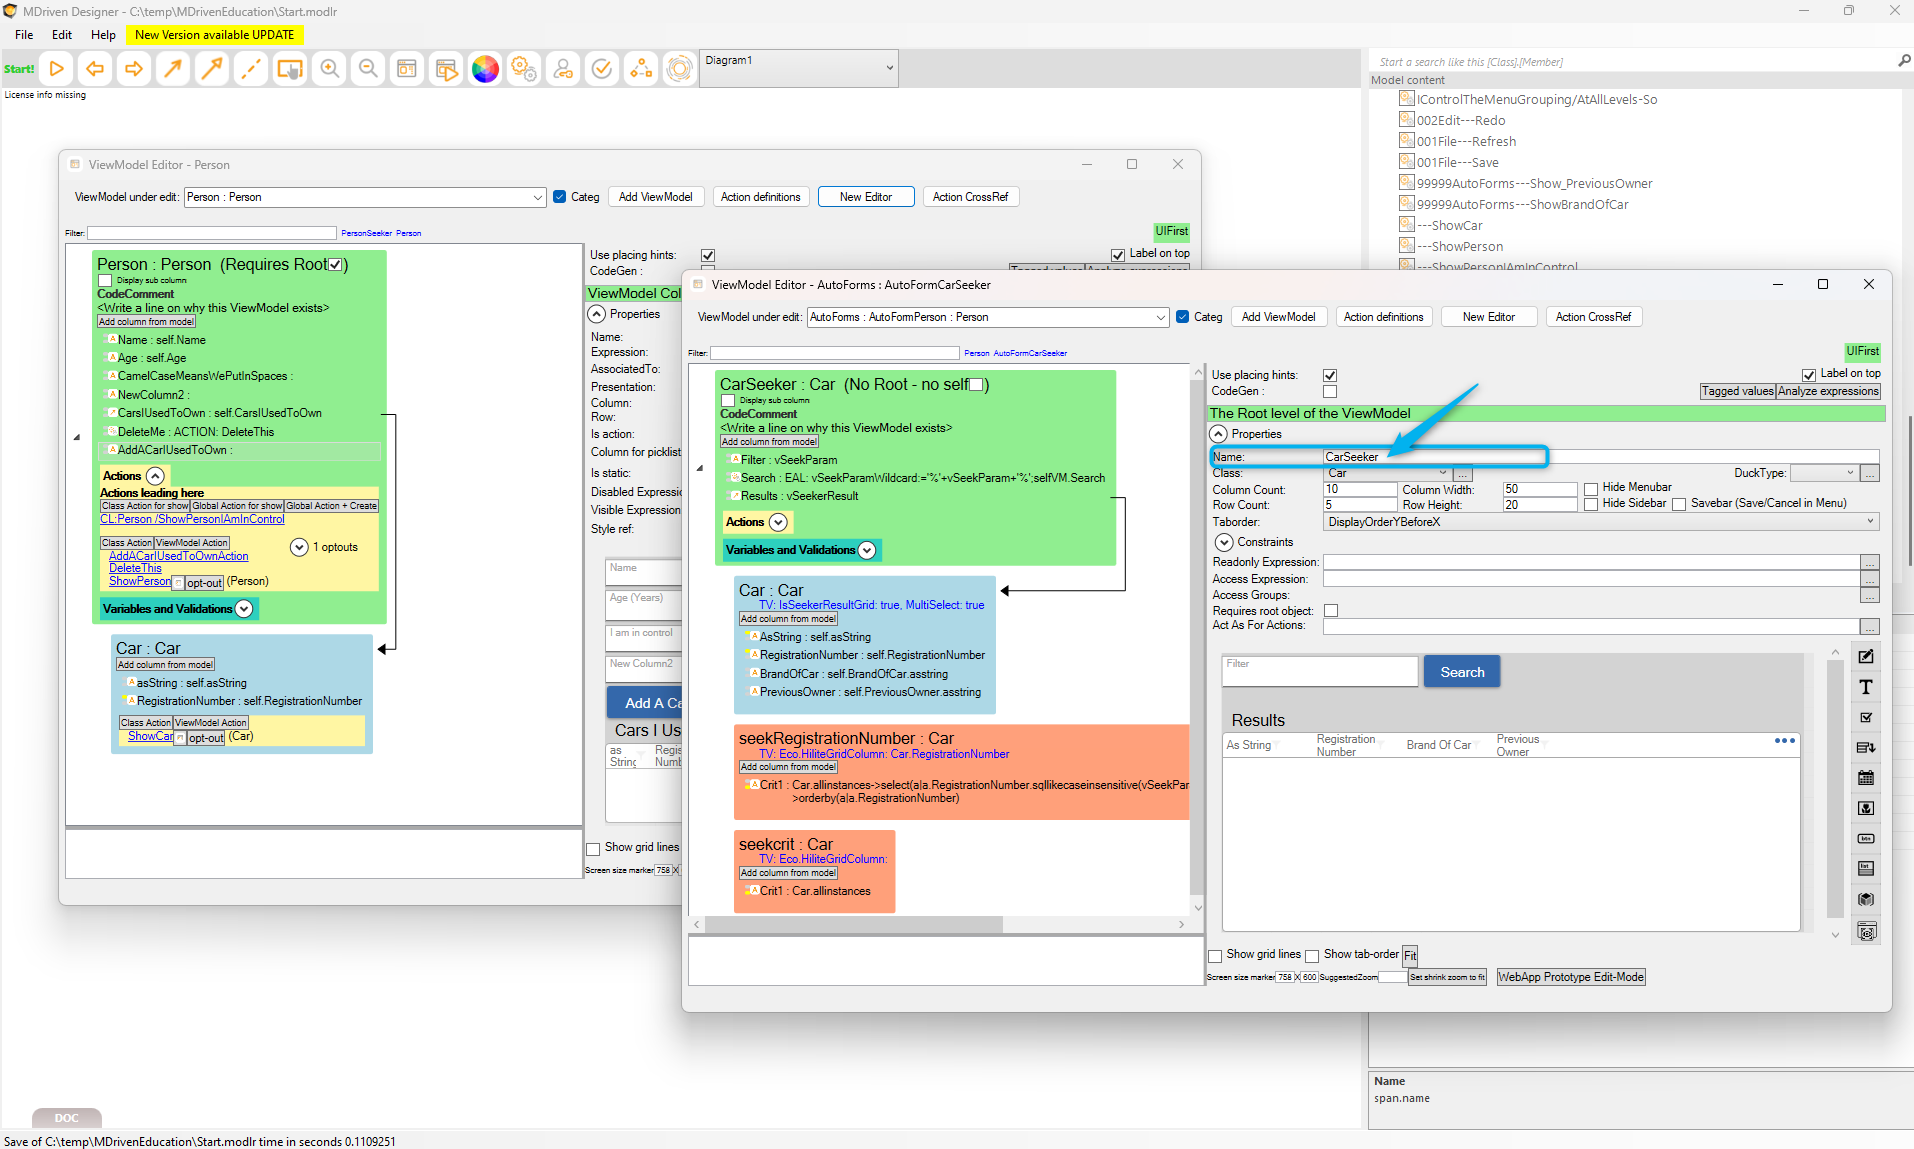Click the zoom out magnifier icon
The image size is (1914, 1149).
368,69
